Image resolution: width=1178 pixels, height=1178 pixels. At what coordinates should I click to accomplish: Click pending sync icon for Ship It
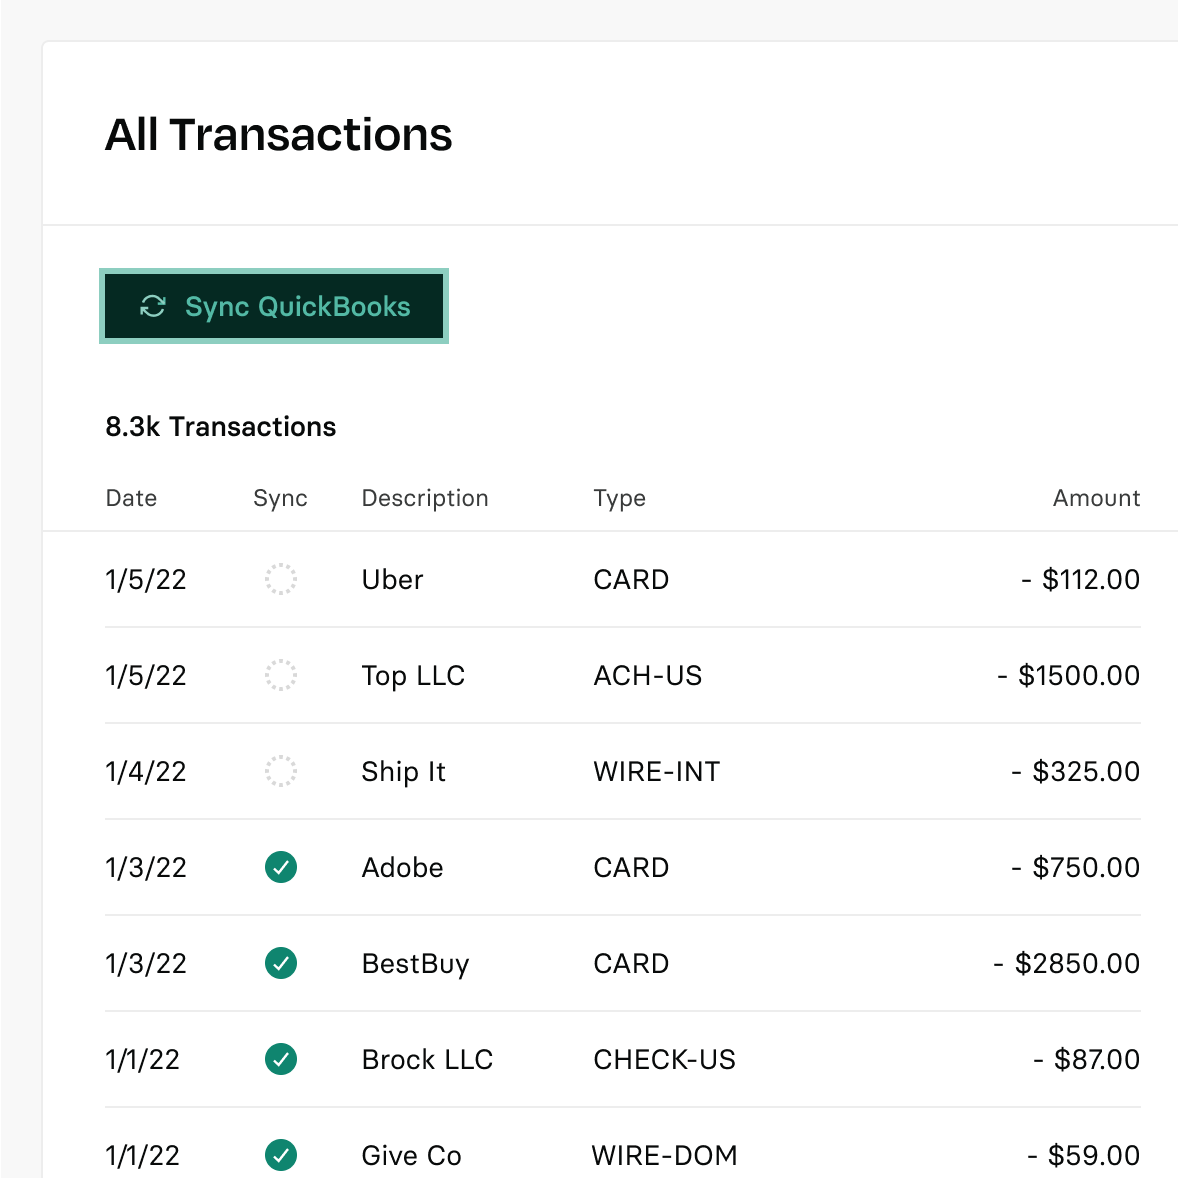point(281,771)
